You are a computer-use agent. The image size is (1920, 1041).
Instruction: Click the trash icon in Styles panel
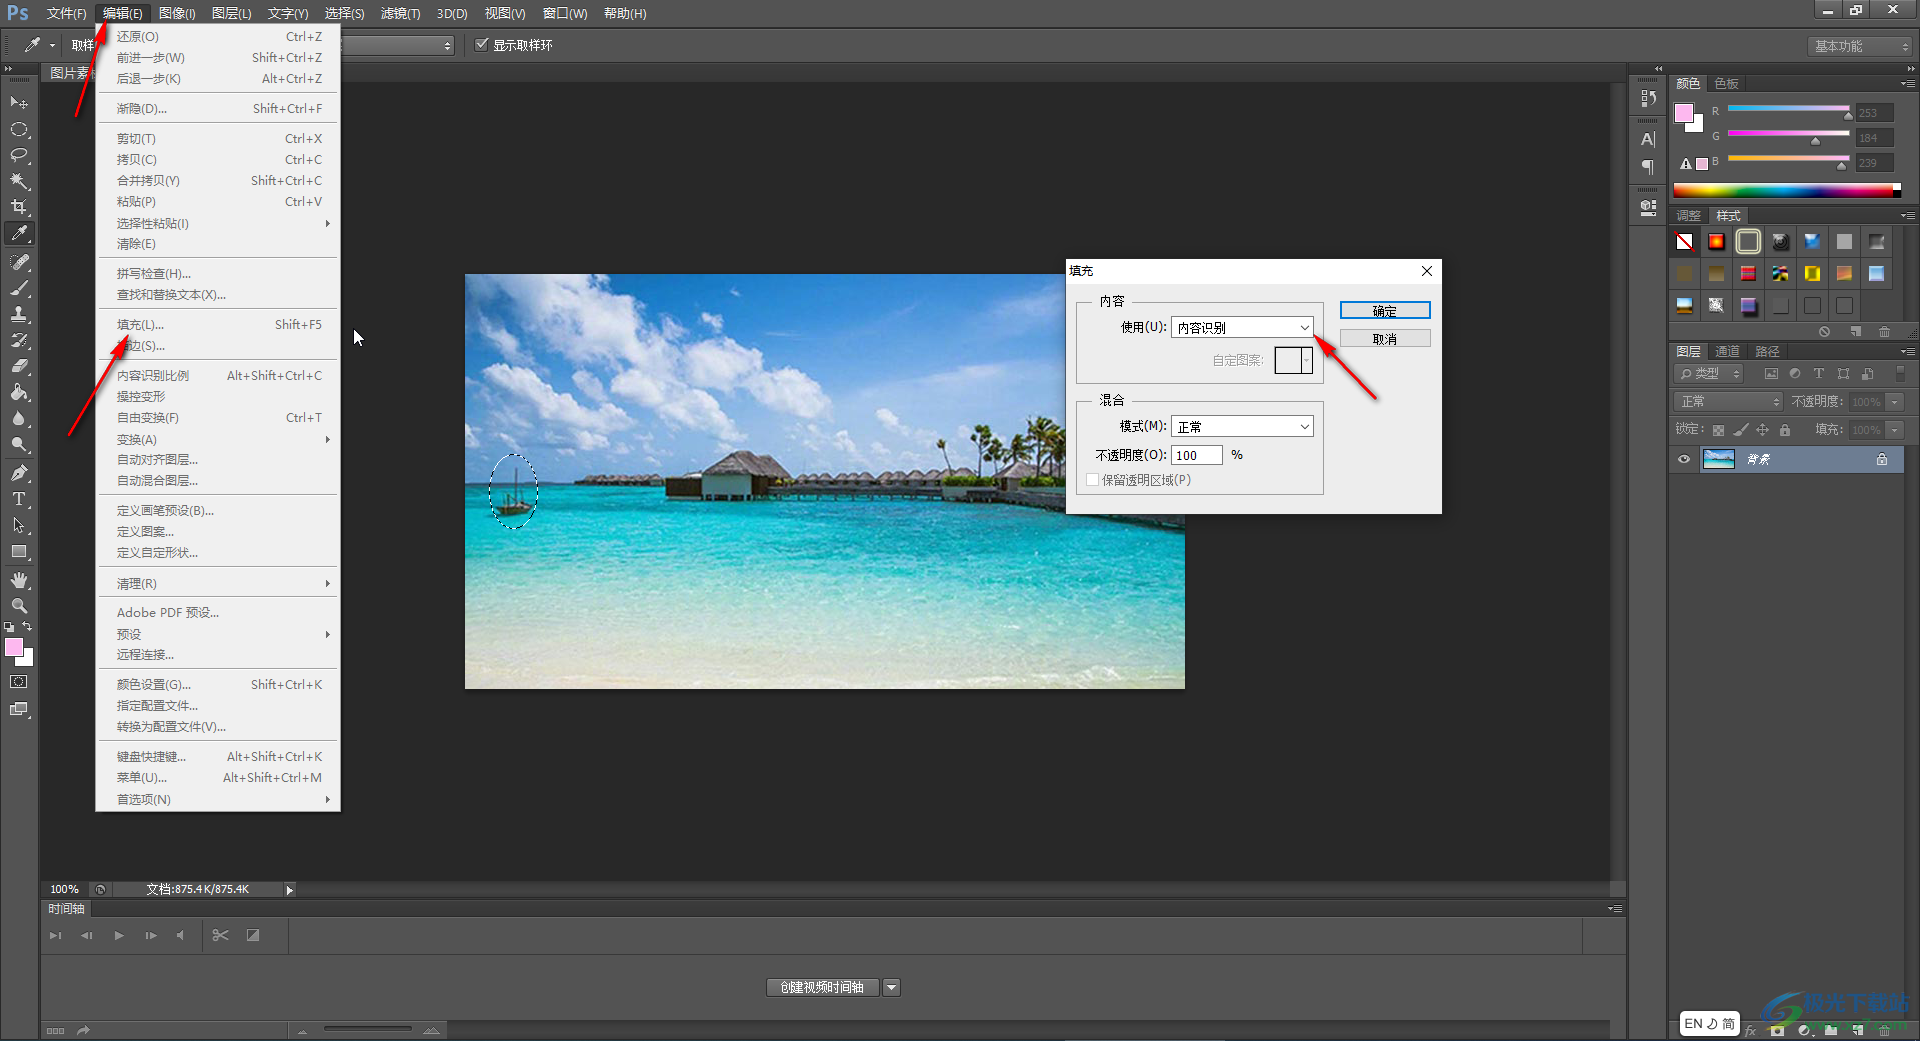pyautogui.click(x=1885, y=332)
